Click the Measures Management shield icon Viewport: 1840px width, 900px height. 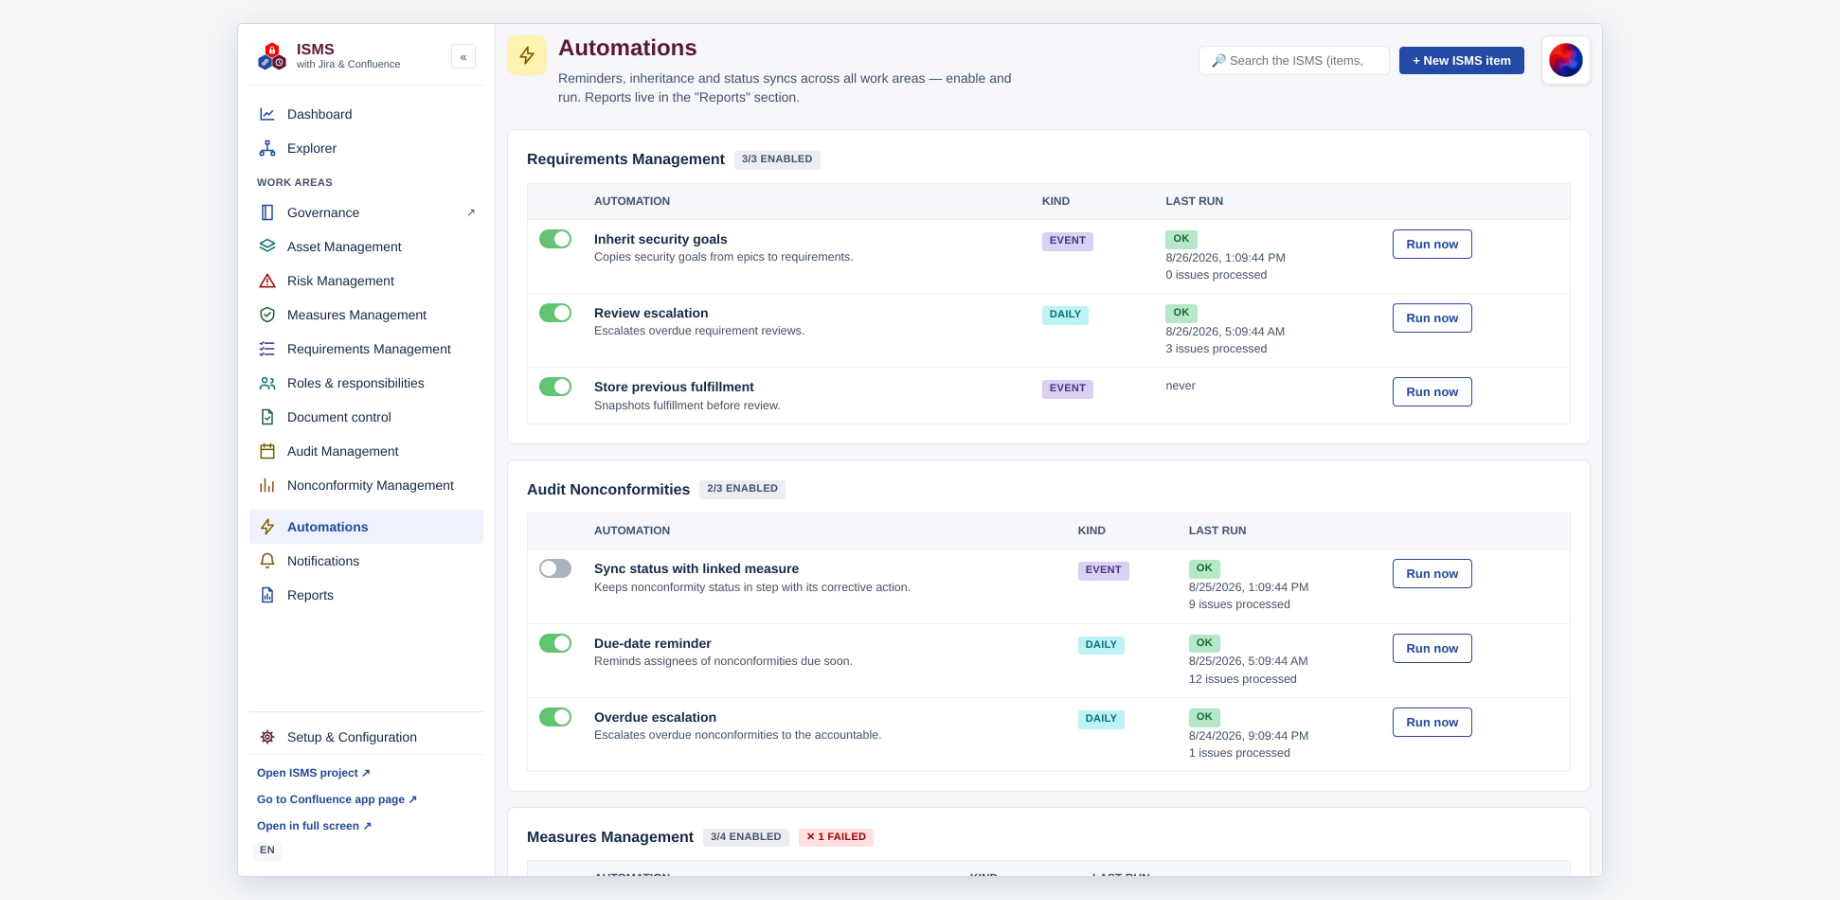(x=267, y=314)
